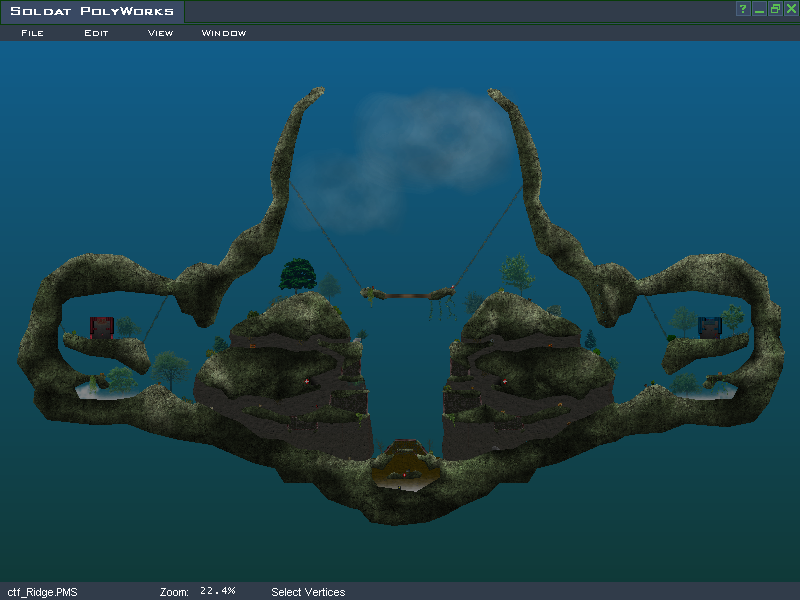Click the blue flag base on right
Screen dimensions: 800x600
(709, 327)
